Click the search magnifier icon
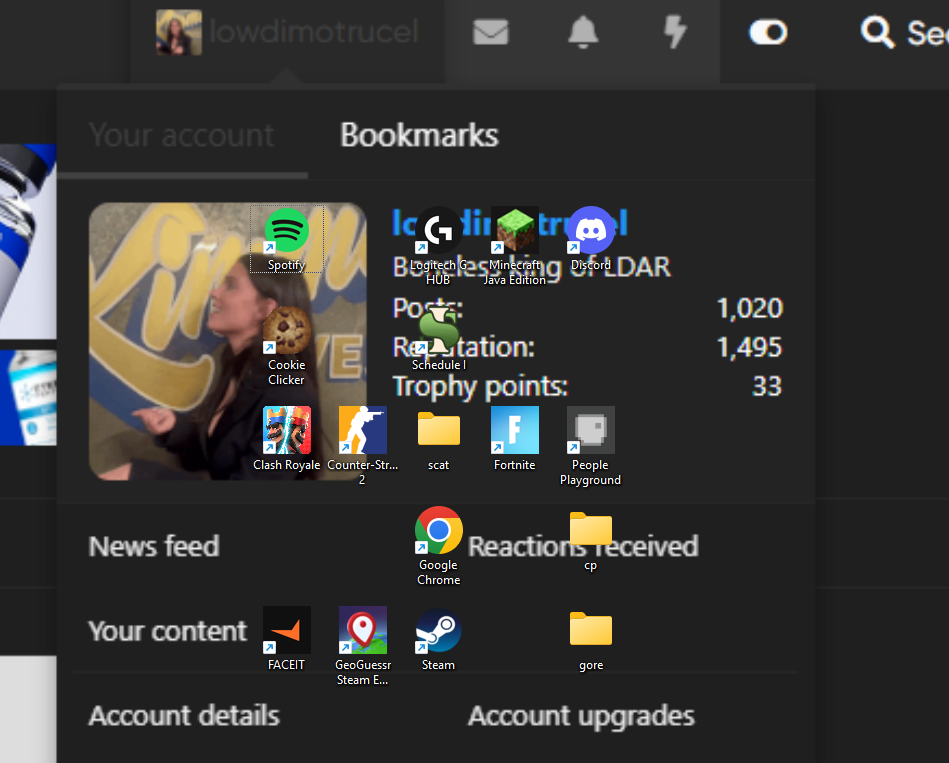 [878, 32]
